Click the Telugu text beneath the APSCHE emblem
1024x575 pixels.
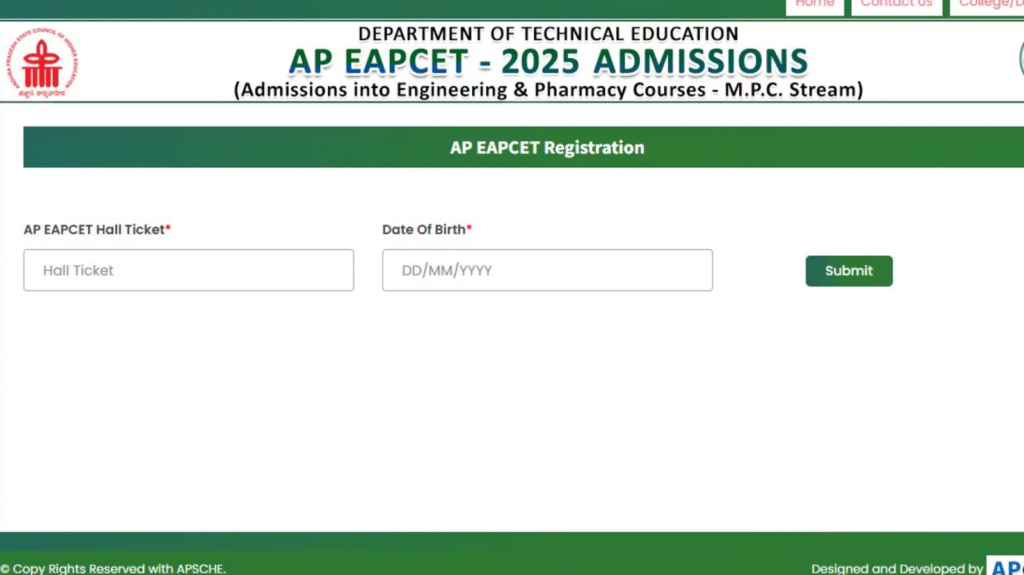41,93
